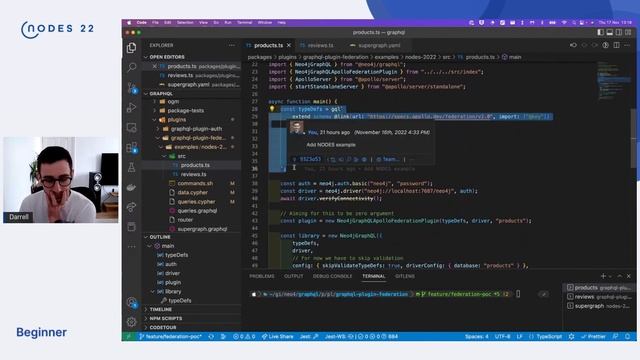Open customize layout button in title bar
640x360 pixels.
point(629,32)
